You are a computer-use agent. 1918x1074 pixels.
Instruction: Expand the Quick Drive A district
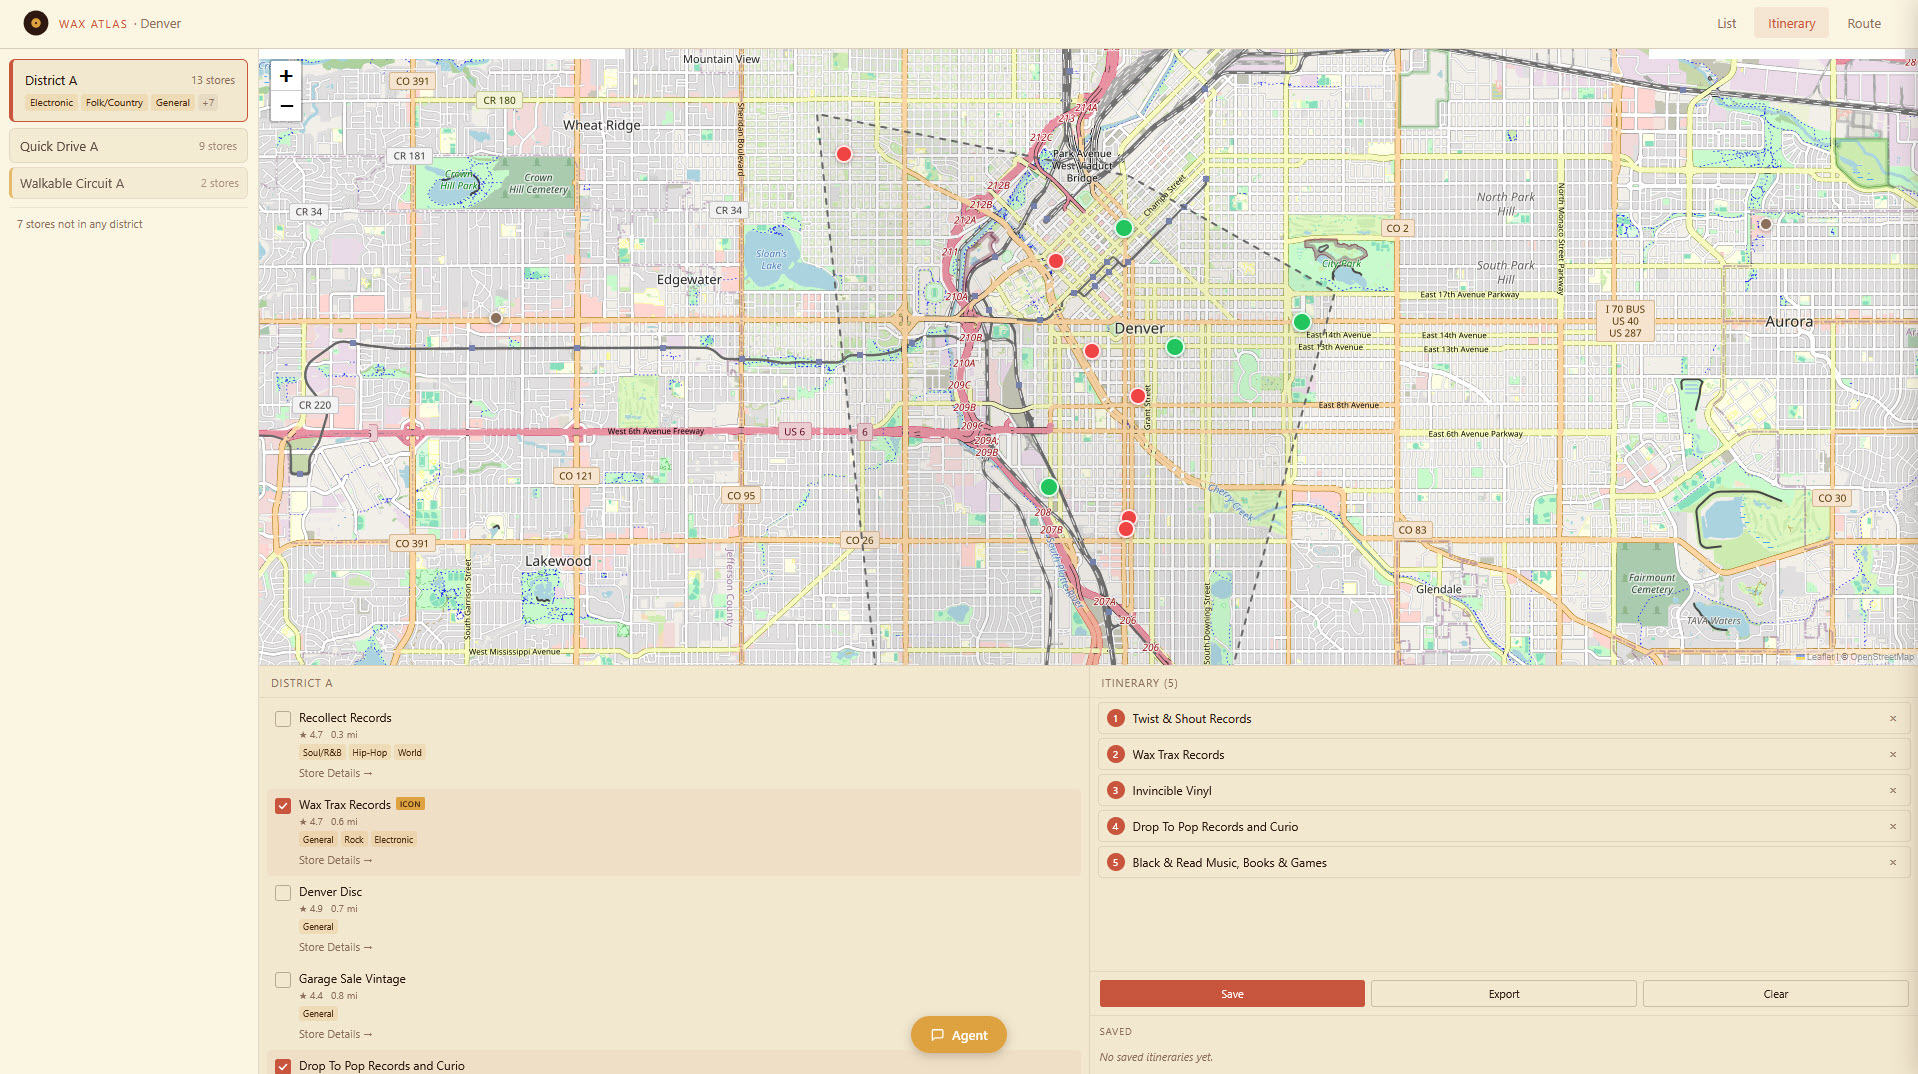coord(129,146)
